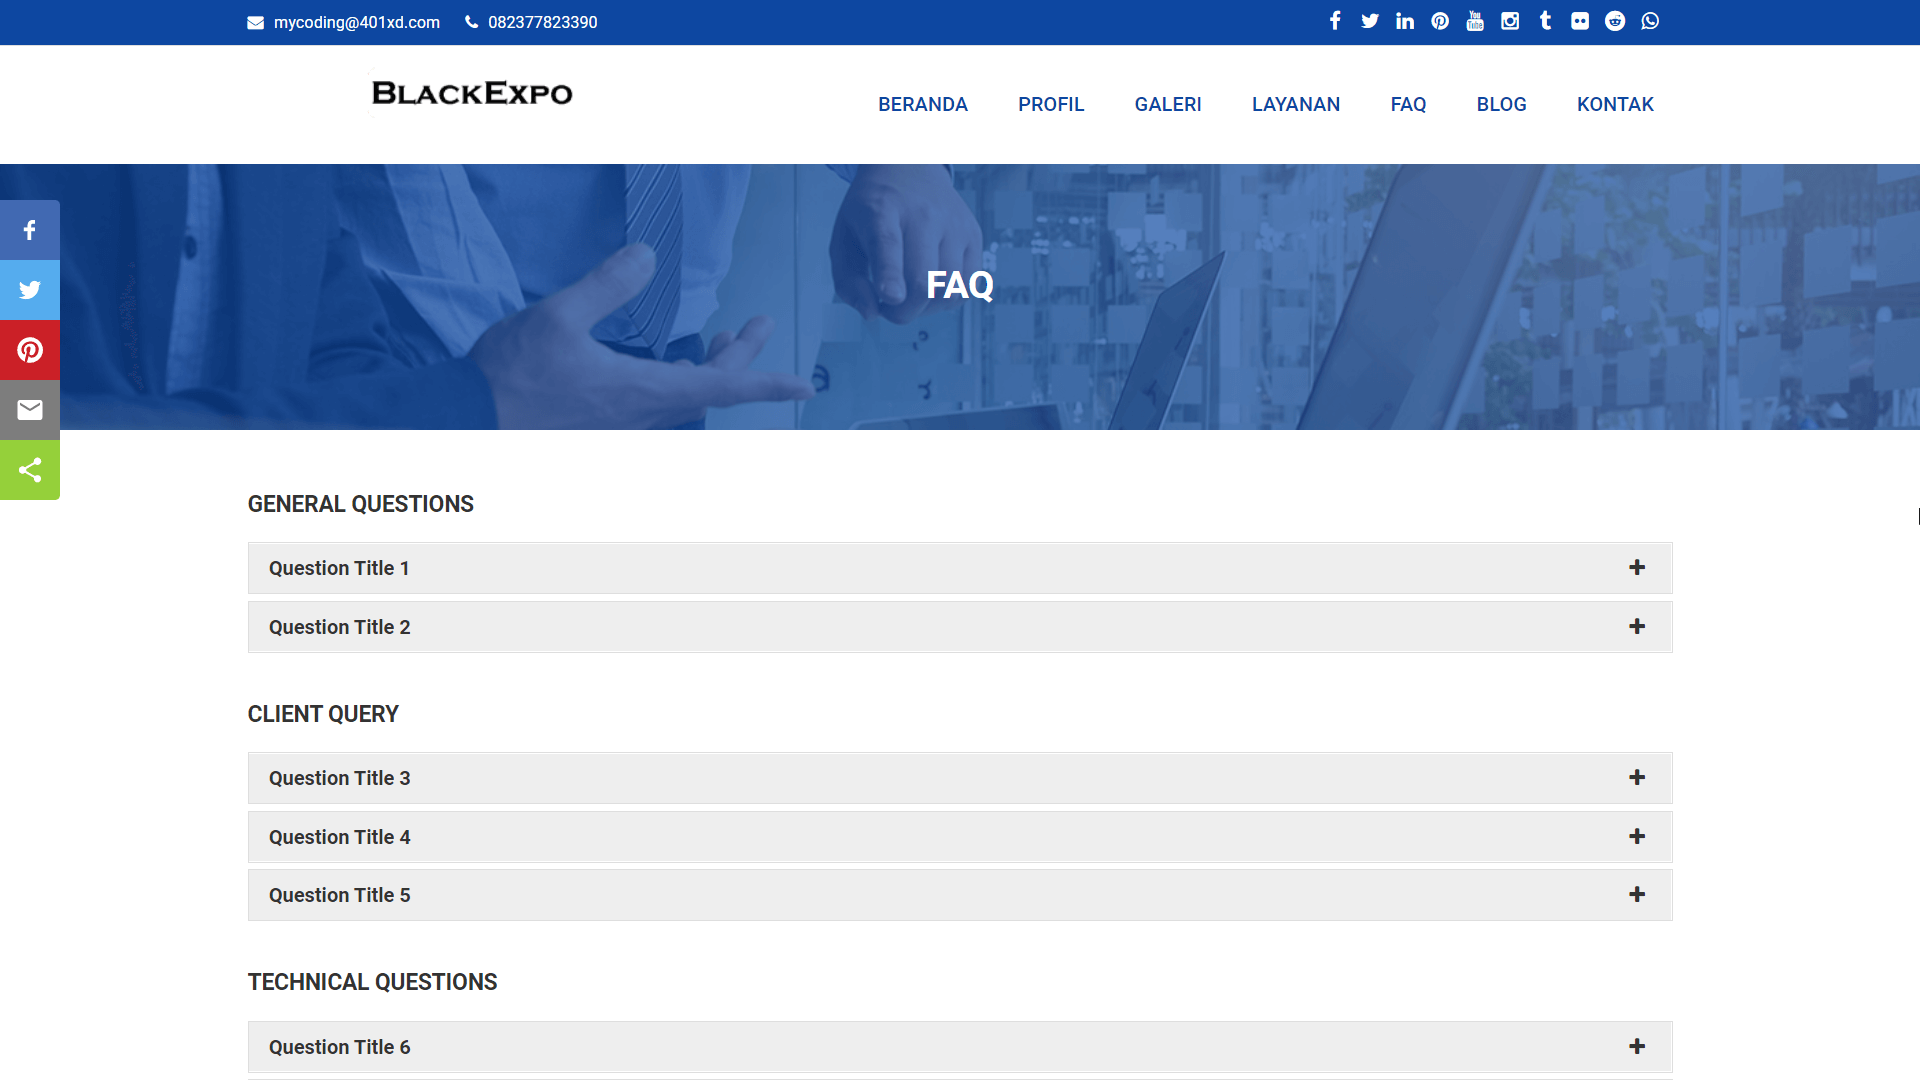This screenshot has height=1080, width=1920.
Task: Select the Email share icon on the sidebar
Action: [x=30, y=409]
